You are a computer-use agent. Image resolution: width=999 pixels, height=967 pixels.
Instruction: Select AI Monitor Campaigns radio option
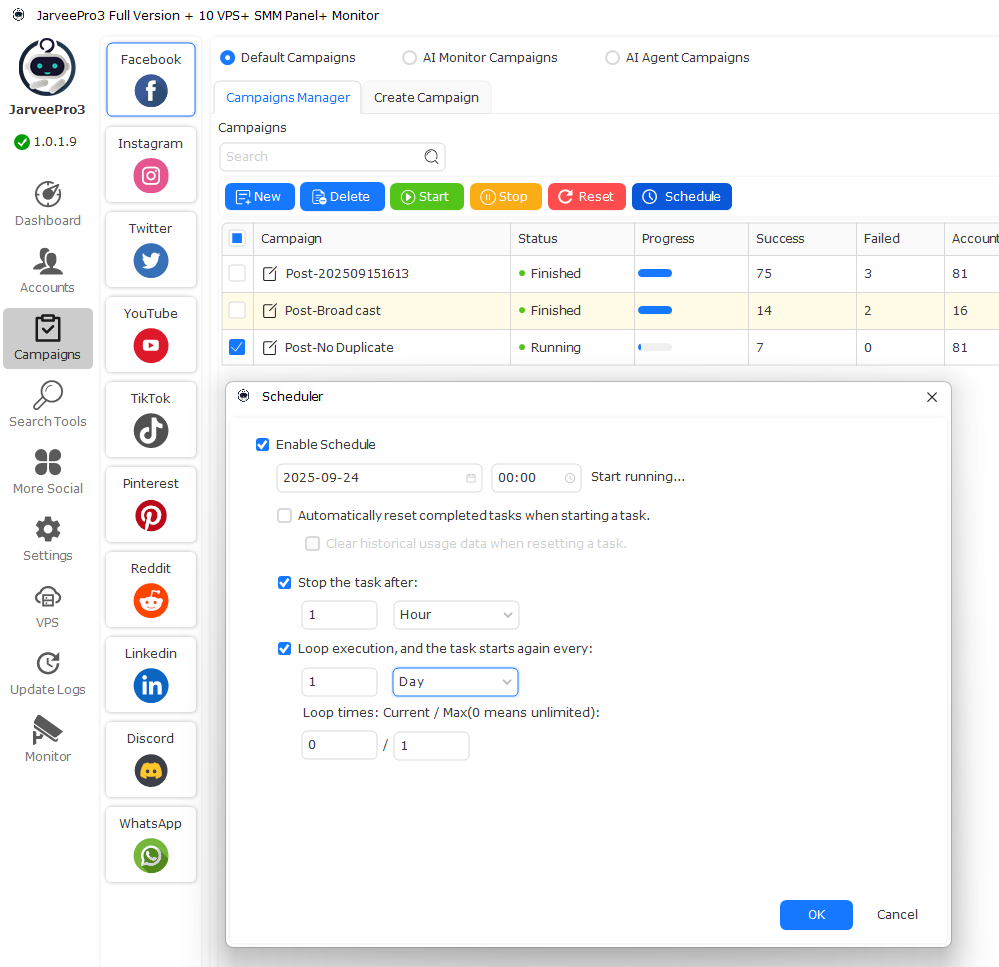tap(410, 58)
